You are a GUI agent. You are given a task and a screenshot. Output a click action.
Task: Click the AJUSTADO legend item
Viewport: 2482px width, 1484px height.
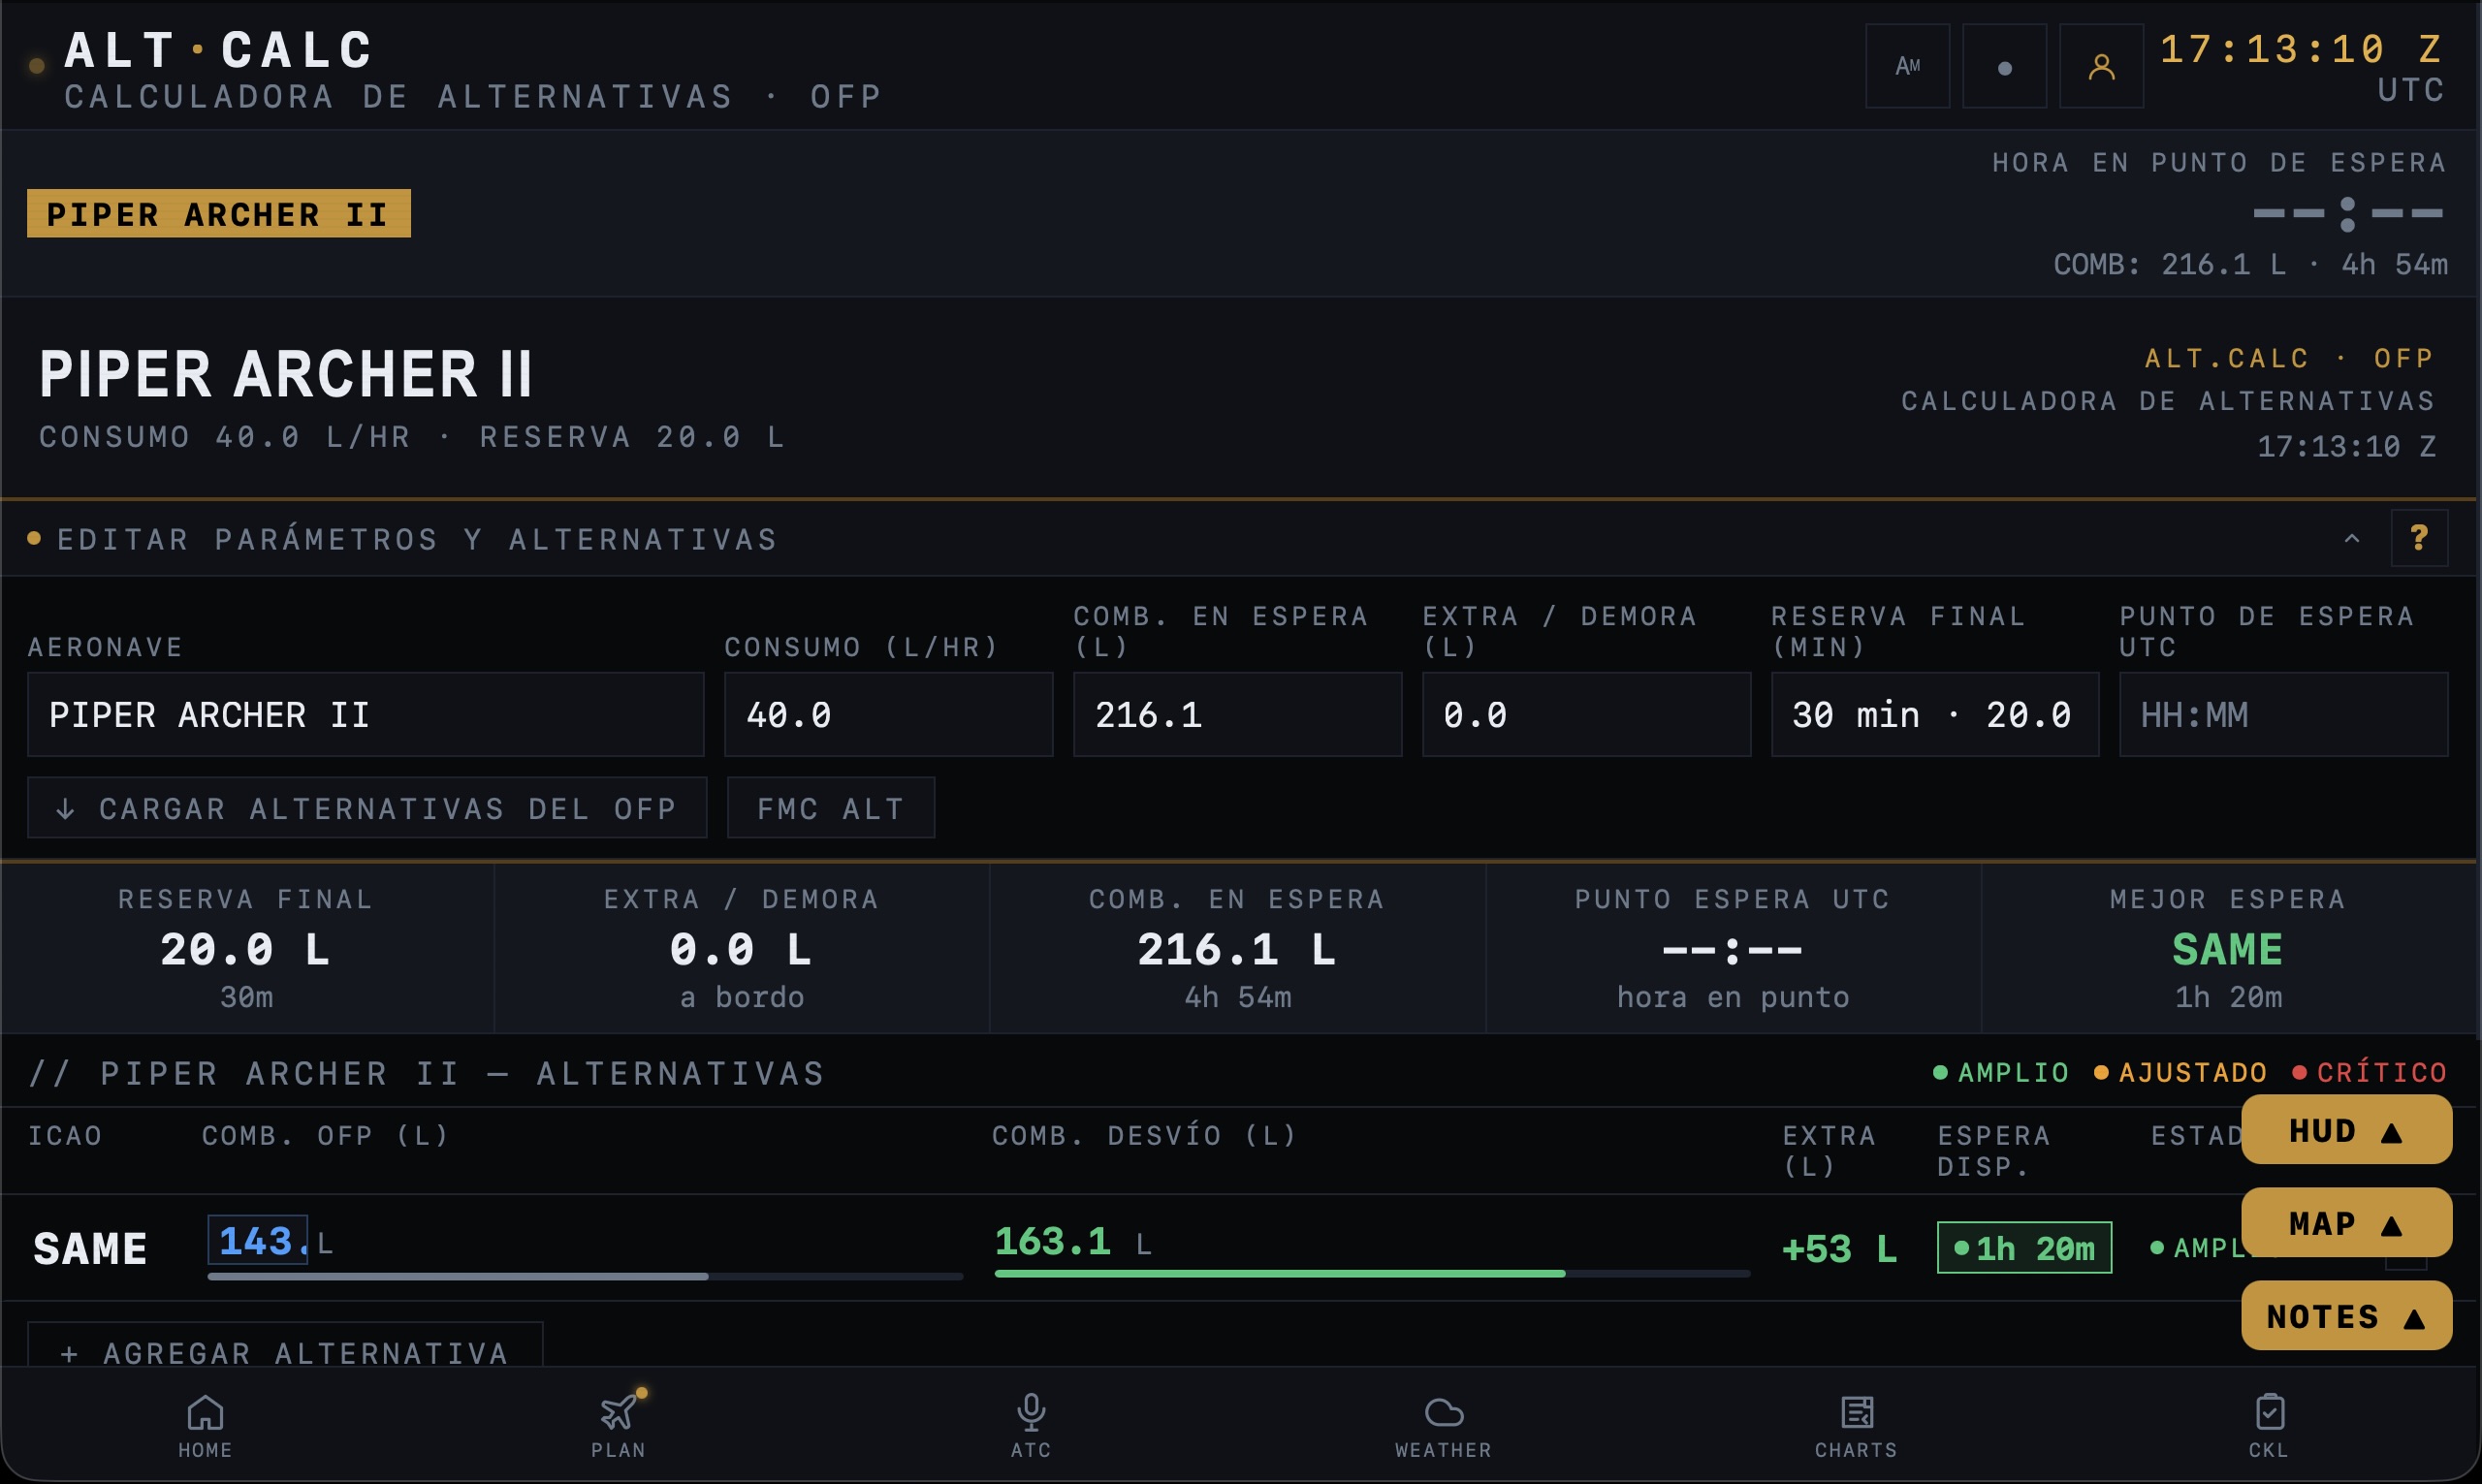[2180, 1072]
